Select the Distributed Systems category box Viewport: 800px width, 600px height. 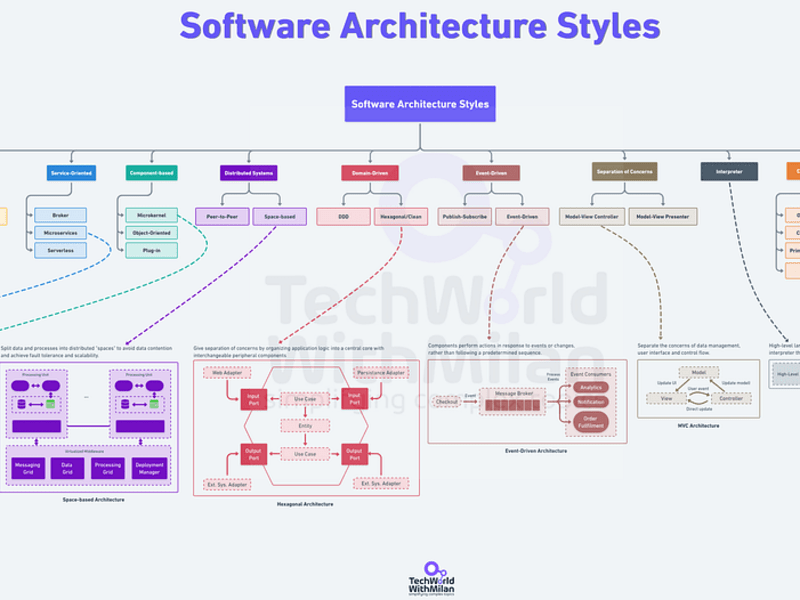coord(248,173)
